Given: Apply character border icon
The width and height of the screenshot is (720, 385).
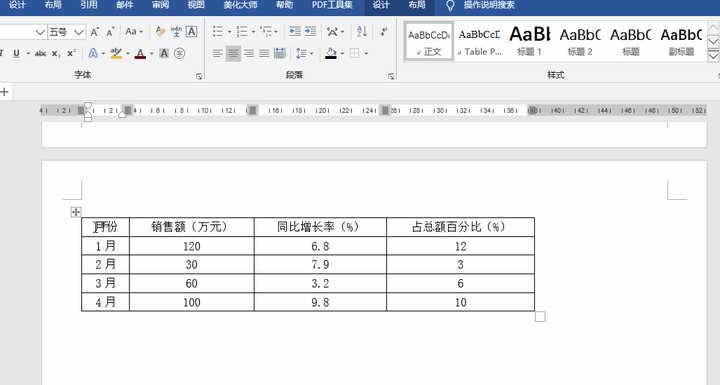Looking at the screenshot, I should (x=191, y=32).
